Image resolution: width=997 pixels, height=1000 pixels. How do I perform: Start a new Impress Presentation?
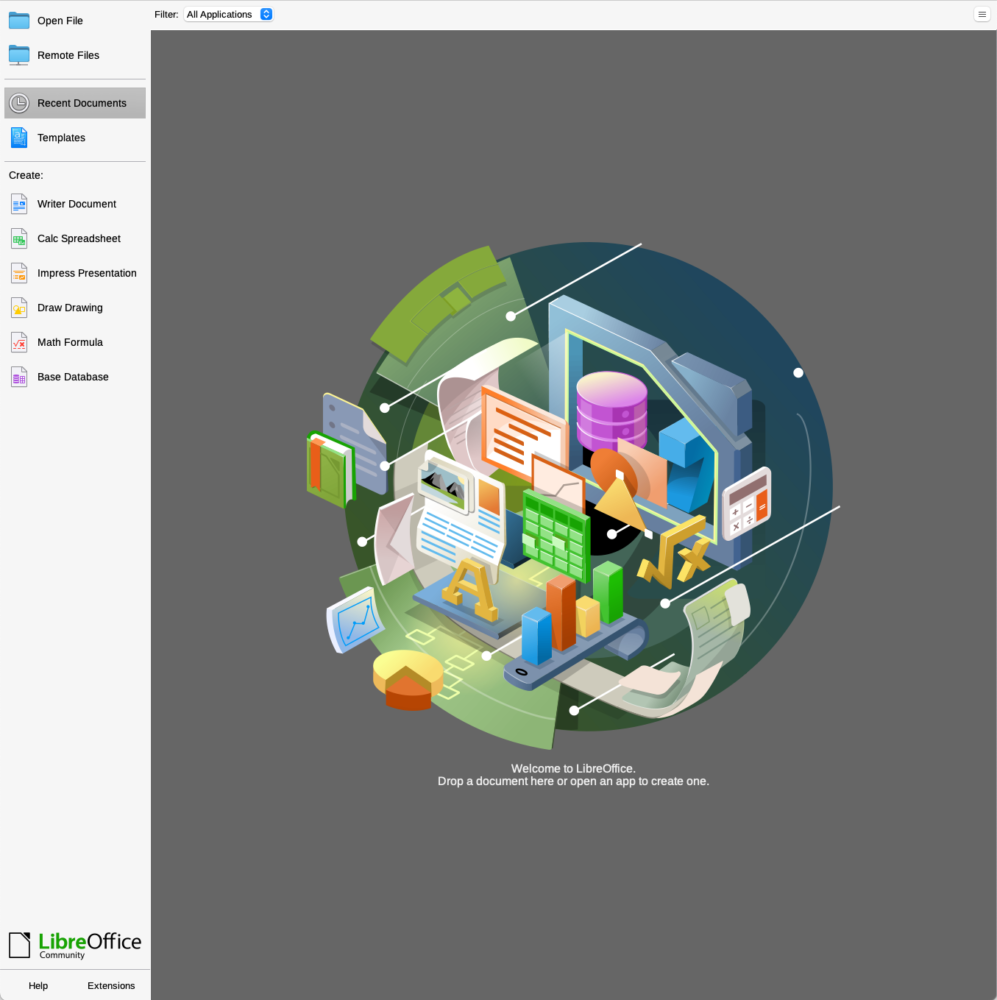tap(86, 273)
